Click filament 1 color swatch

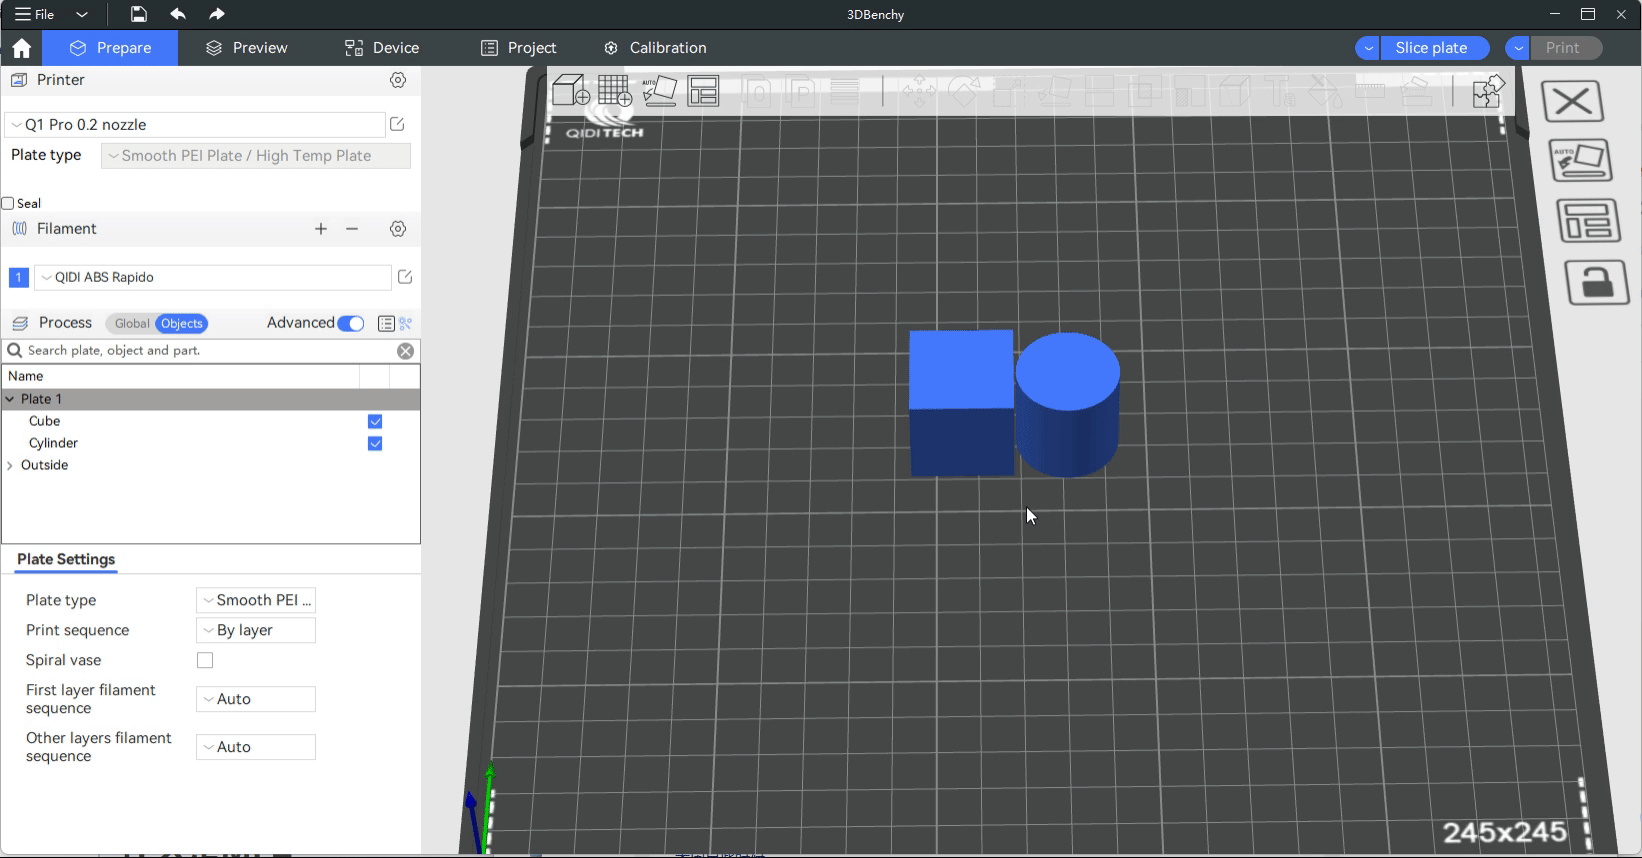coord(18,278)
